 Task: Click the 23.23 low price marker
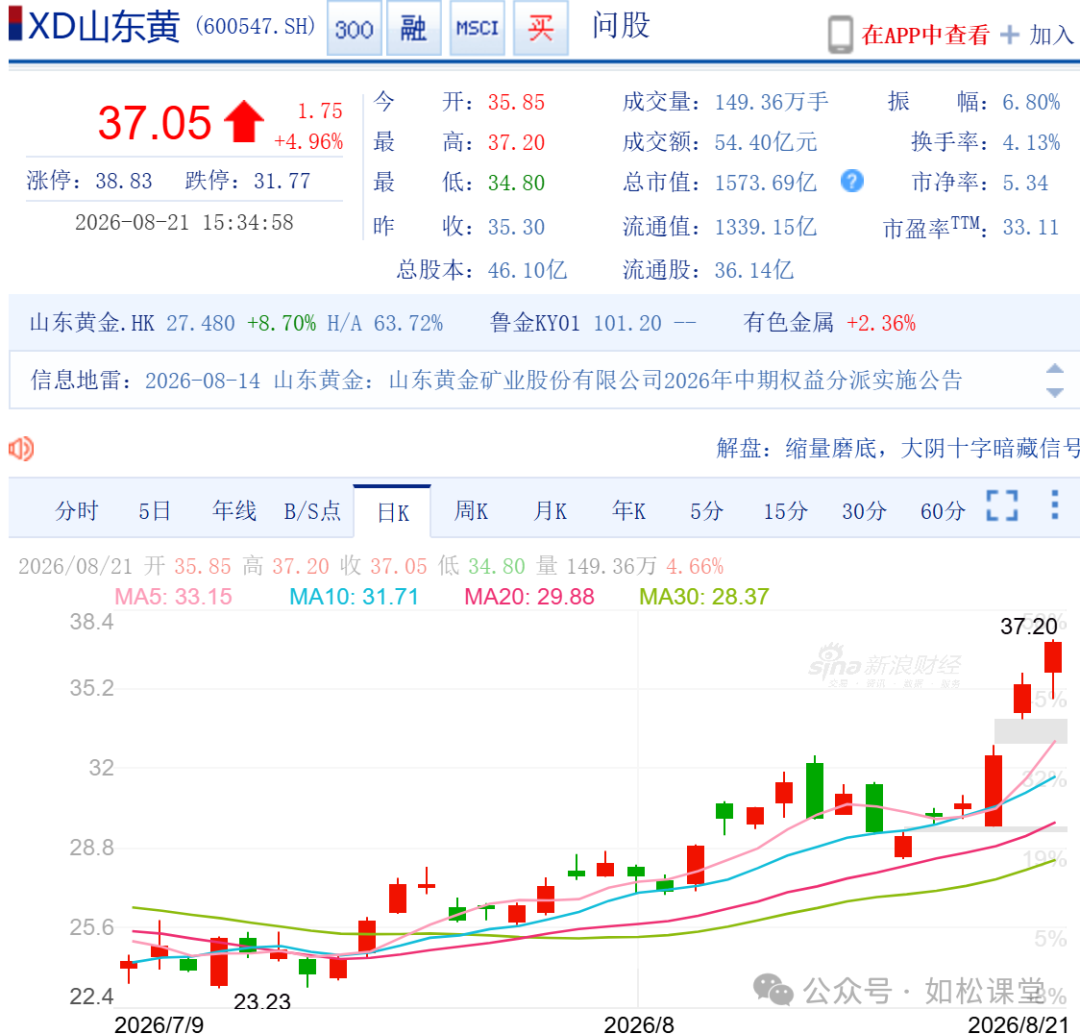262,1001
